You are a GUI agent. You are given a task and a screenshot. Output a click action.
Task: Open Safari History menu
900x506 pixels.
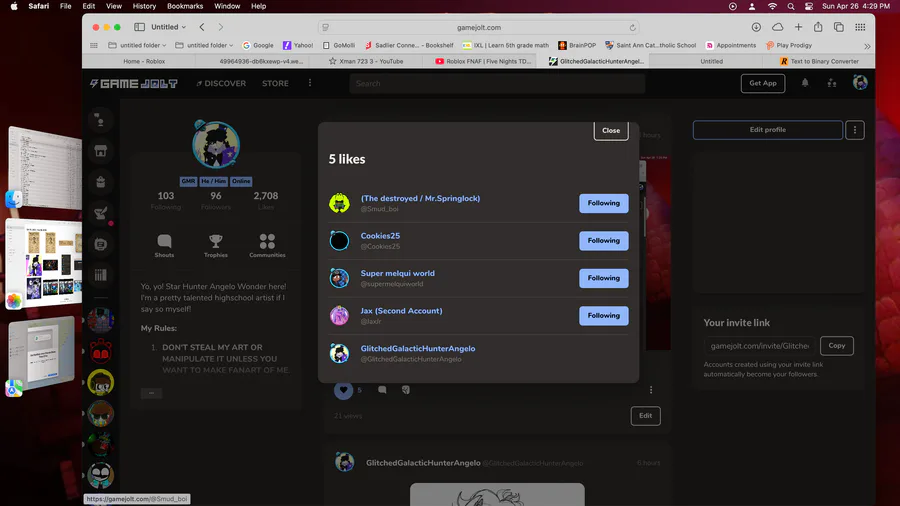(144, 6)
